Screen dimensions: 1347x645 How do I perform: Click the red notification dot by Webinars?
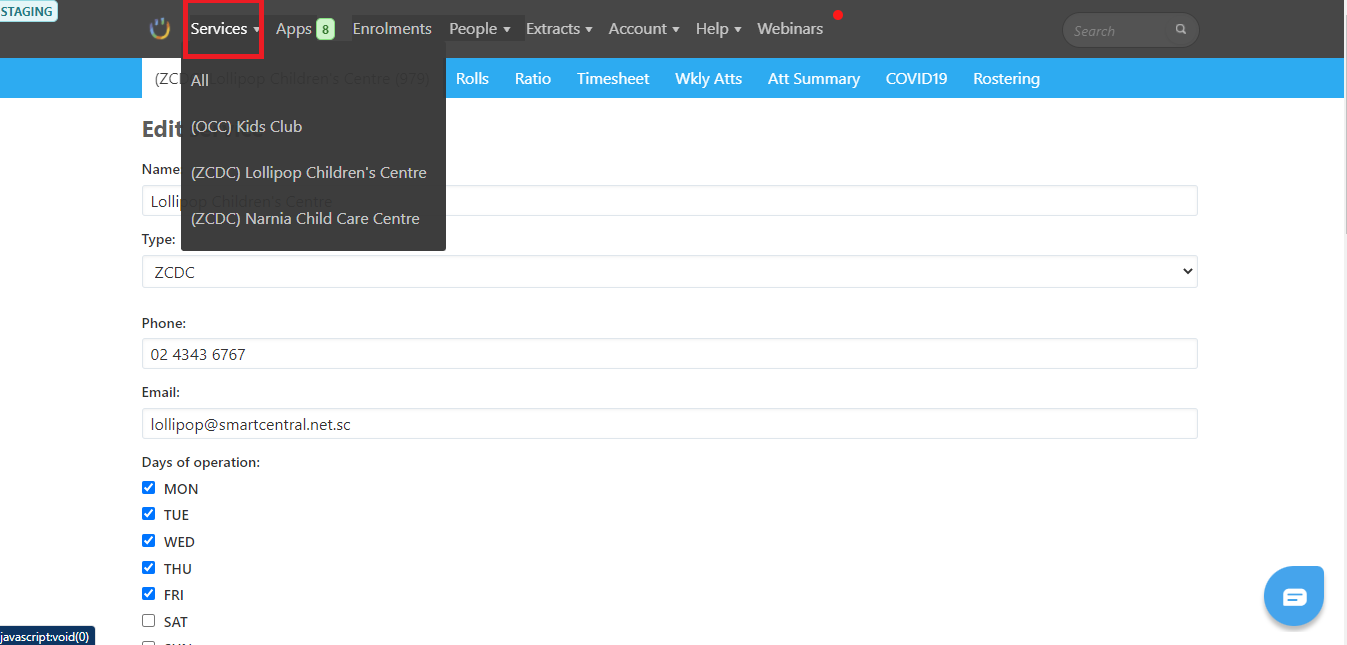pyautogui.click(x=838, y=15)
